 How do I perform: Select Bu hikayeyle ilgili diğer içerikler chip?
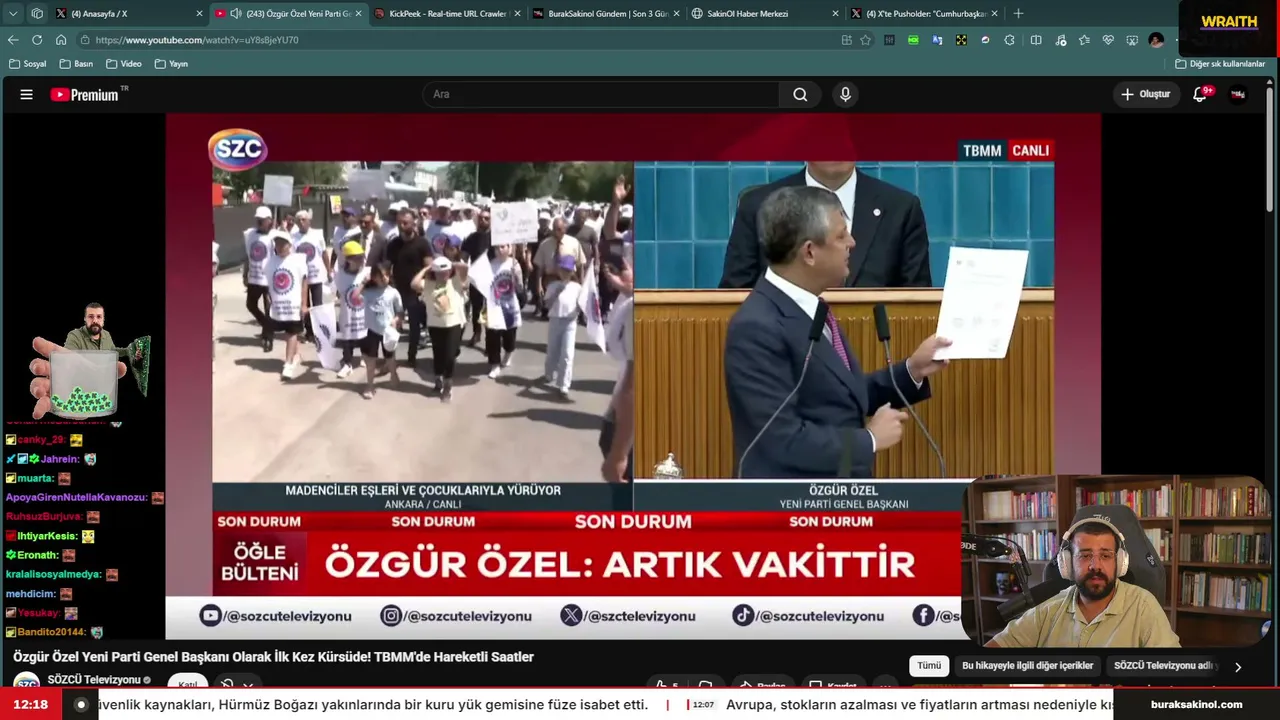coord(1027,666)
